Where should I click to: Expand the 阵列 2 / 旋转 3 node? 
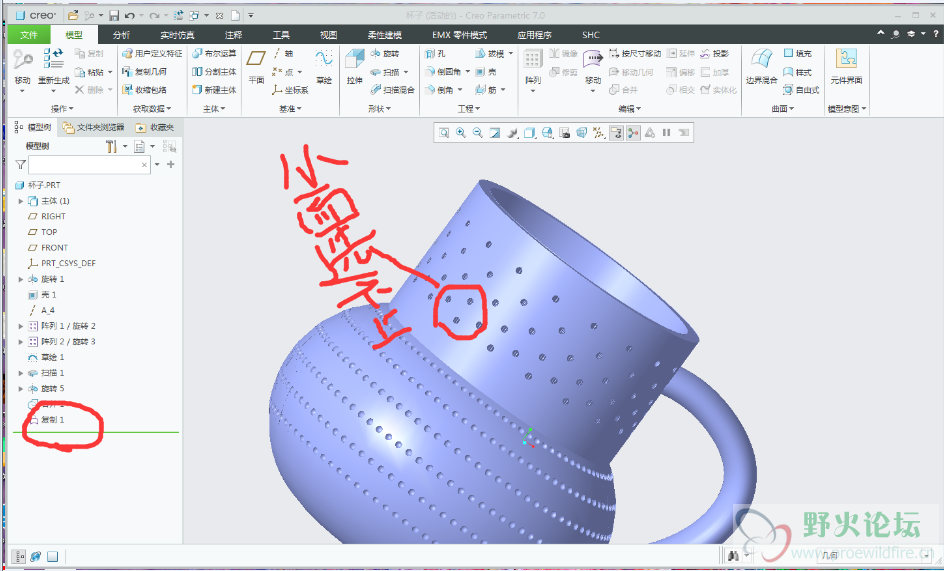[x=20, y=342]
